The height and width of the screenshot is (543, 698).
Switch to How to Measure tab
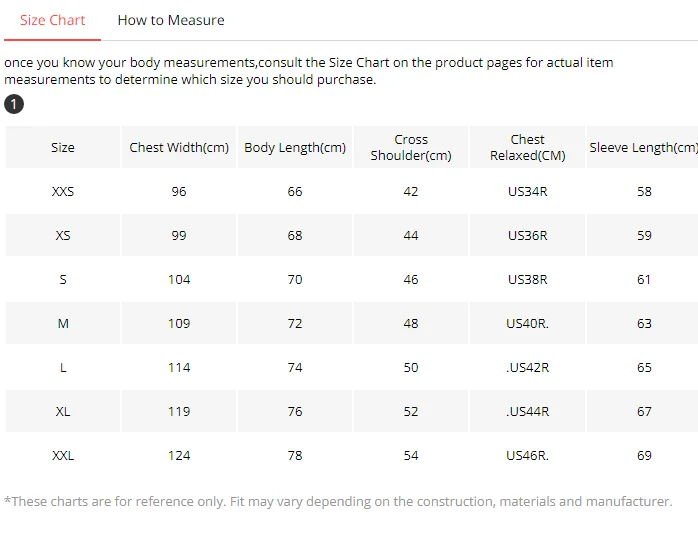(x=171, y=20)
